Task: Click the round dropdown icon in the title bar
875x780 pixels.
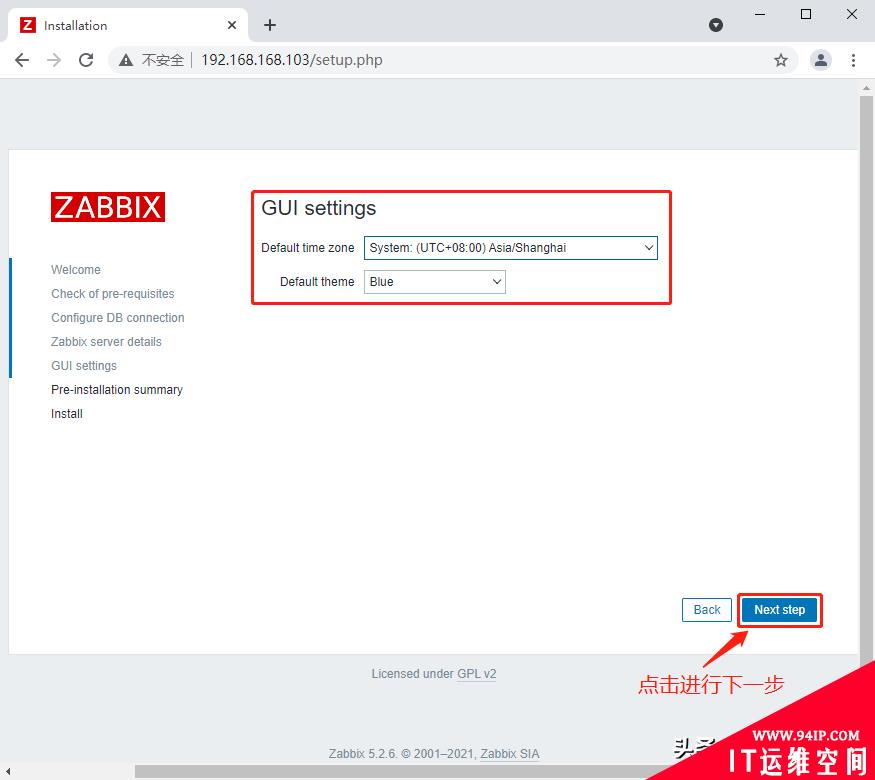Action: coord(716,25)
